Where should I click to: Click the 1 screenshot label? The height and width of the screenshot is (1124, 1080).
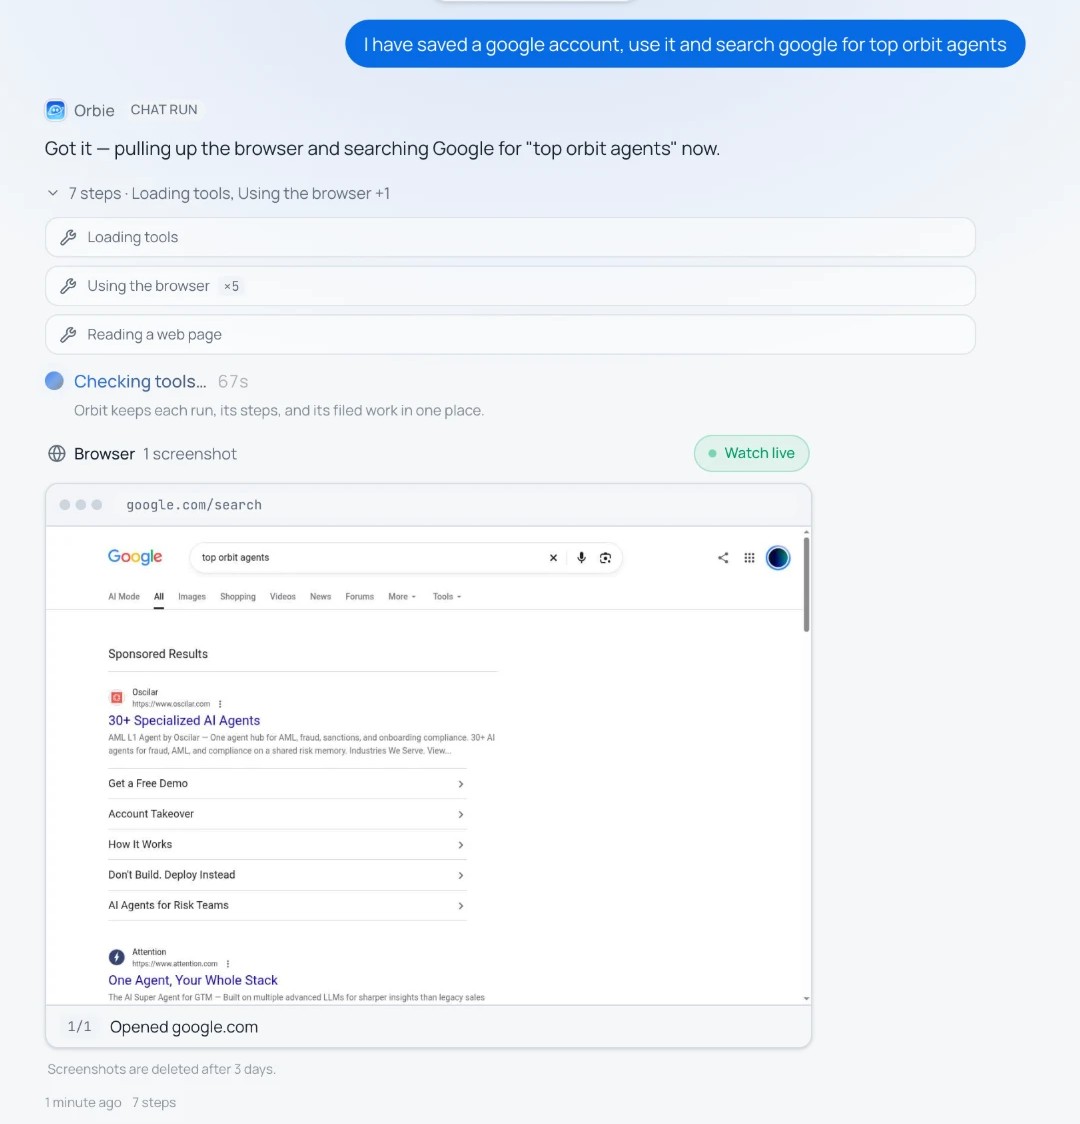coord(190,454)
